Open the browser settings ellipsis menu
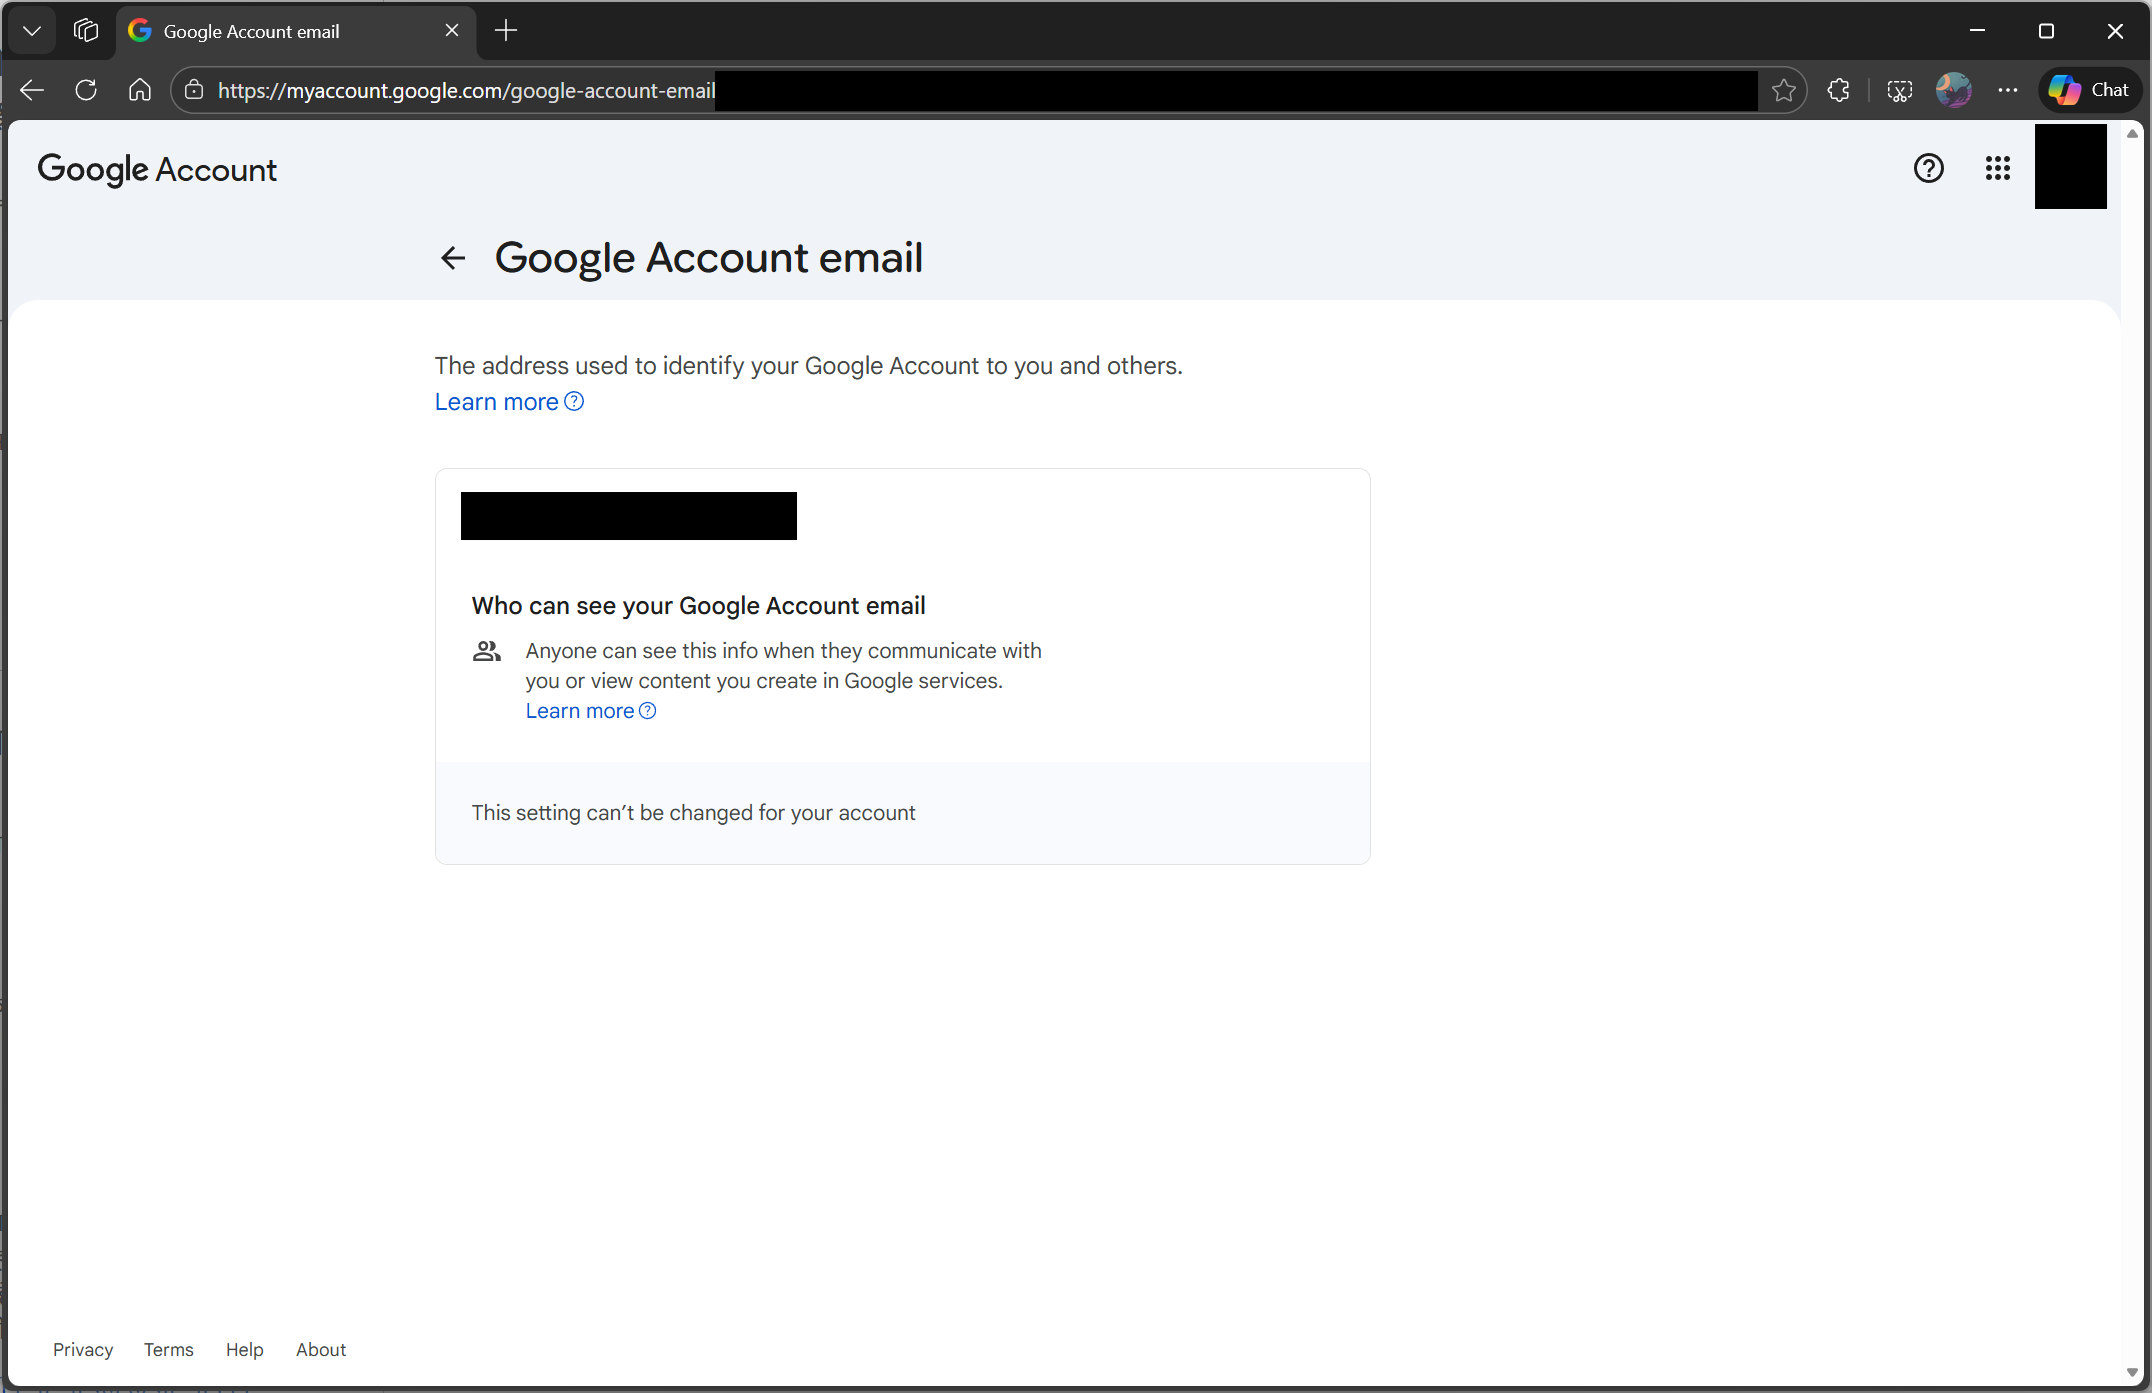This screenshot has width=2152, height=1393. tap(2008, 90)
